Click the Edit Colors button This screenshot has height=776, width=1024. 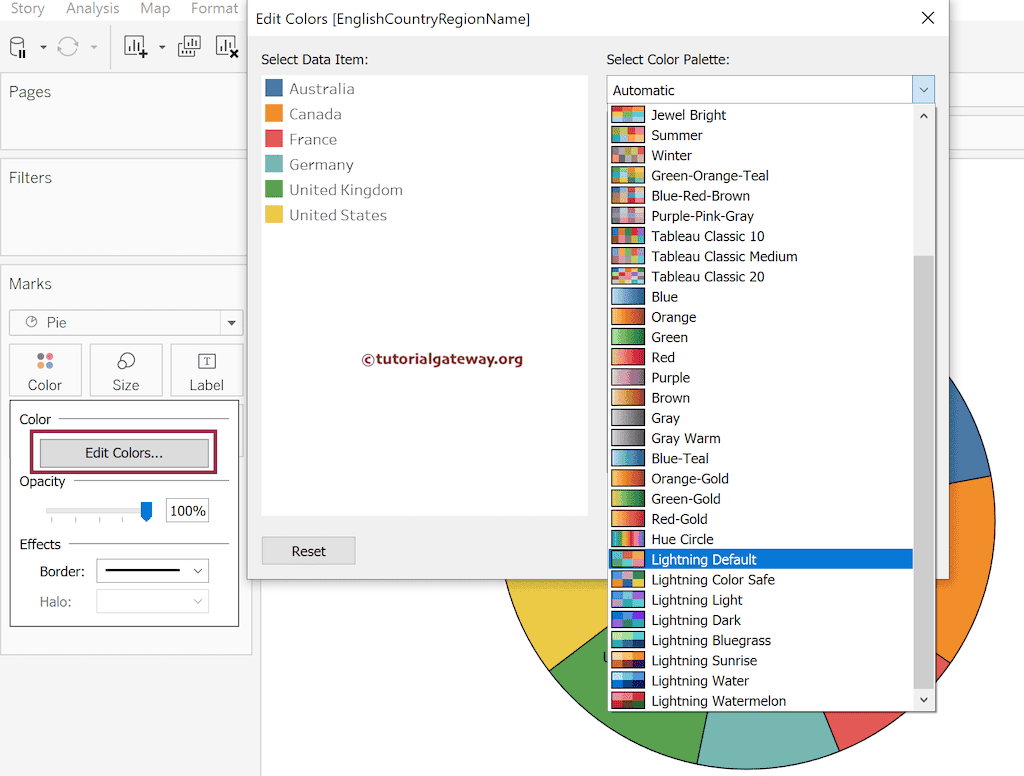[124, 453]
